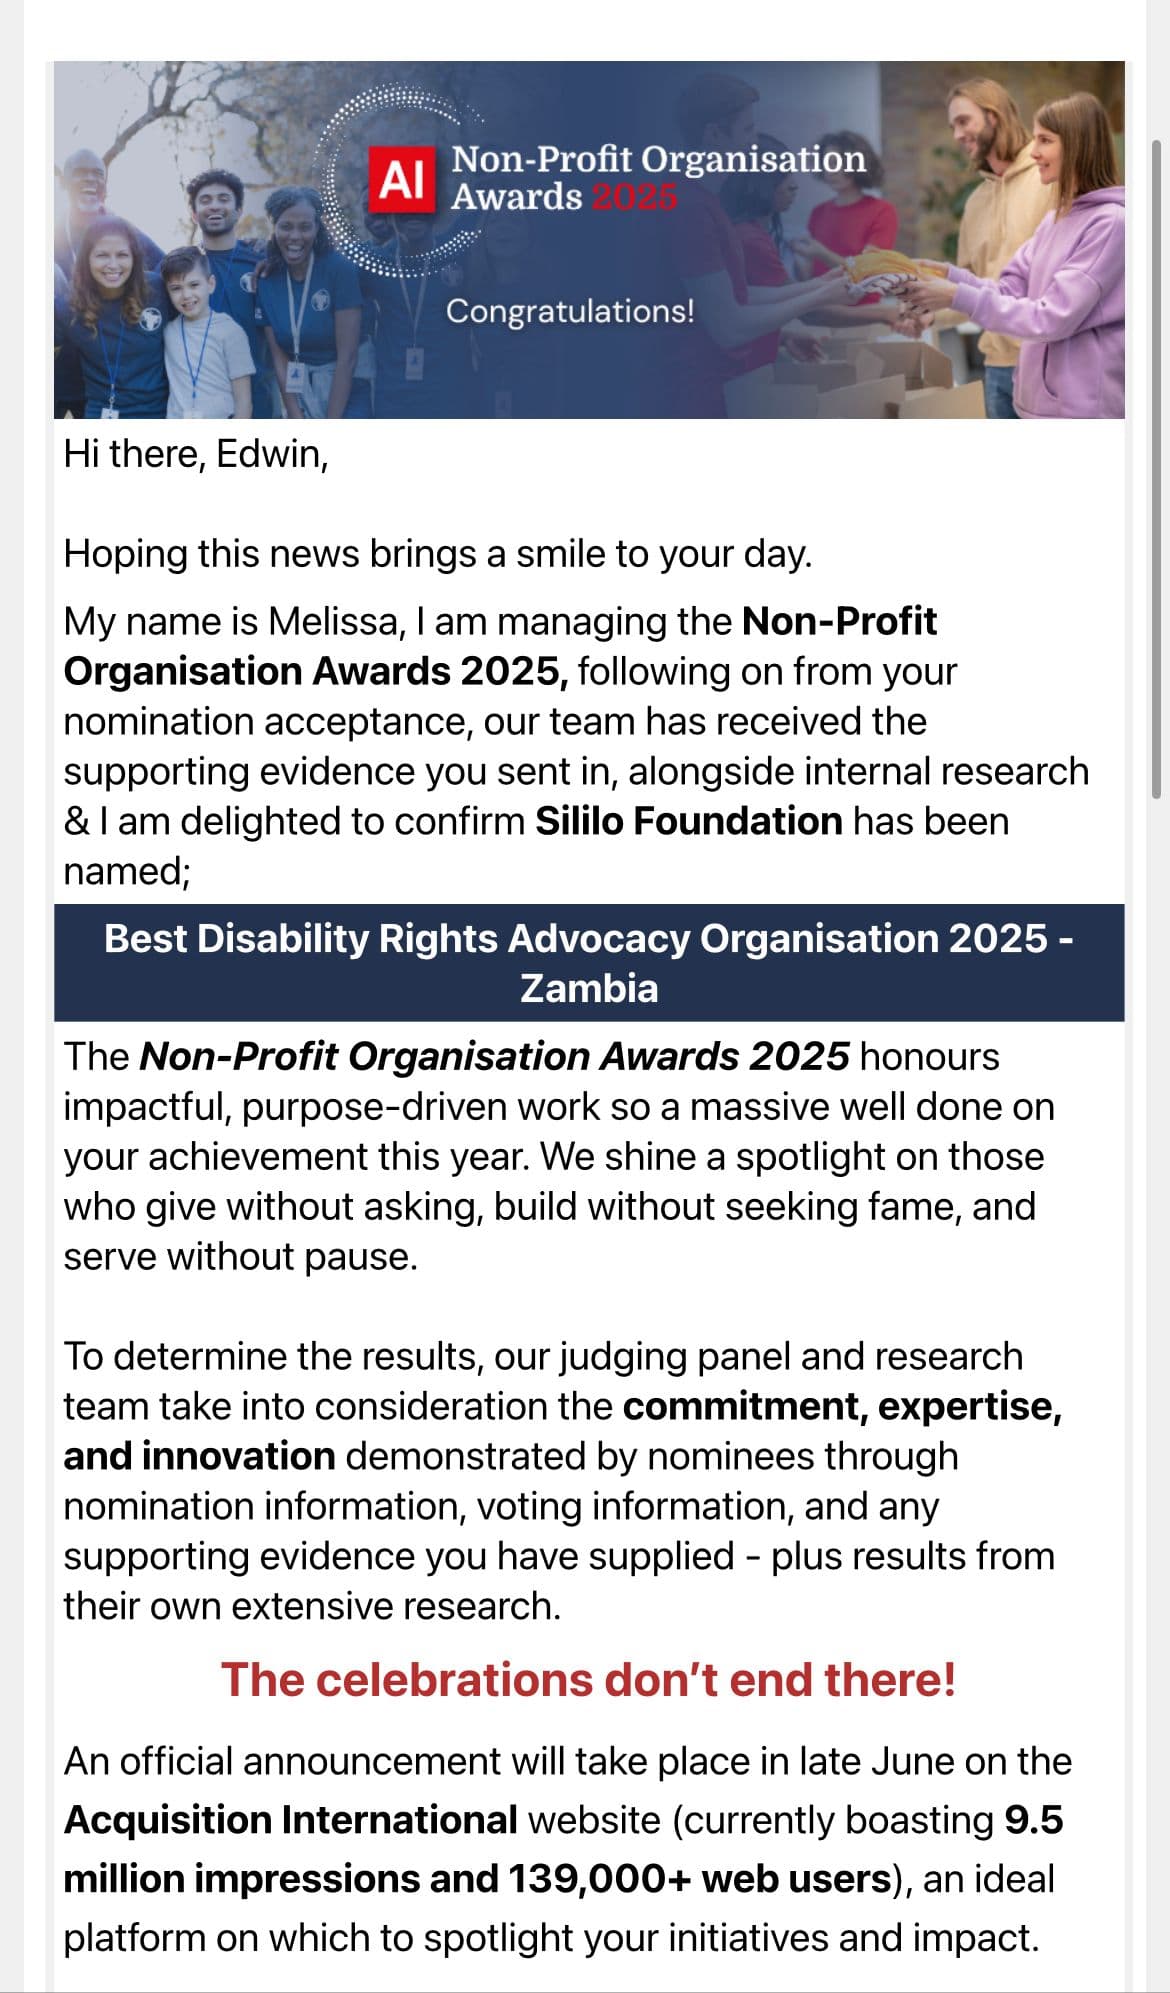Screen dimensions: 1170x1993
Task: Click the "Non-Profit Organisation Awards 2025" banner title
Action: click(657, 177)
